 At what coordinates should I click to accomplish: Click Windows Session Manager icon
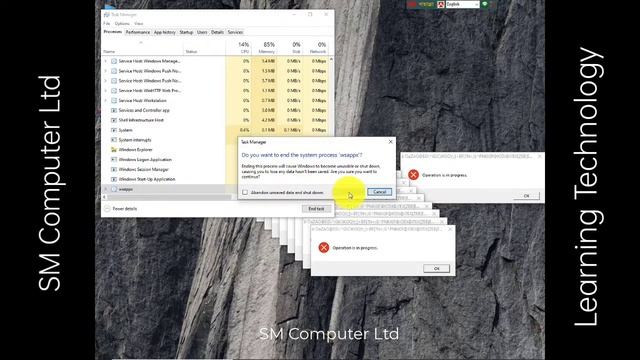click(x=114, y=169)
